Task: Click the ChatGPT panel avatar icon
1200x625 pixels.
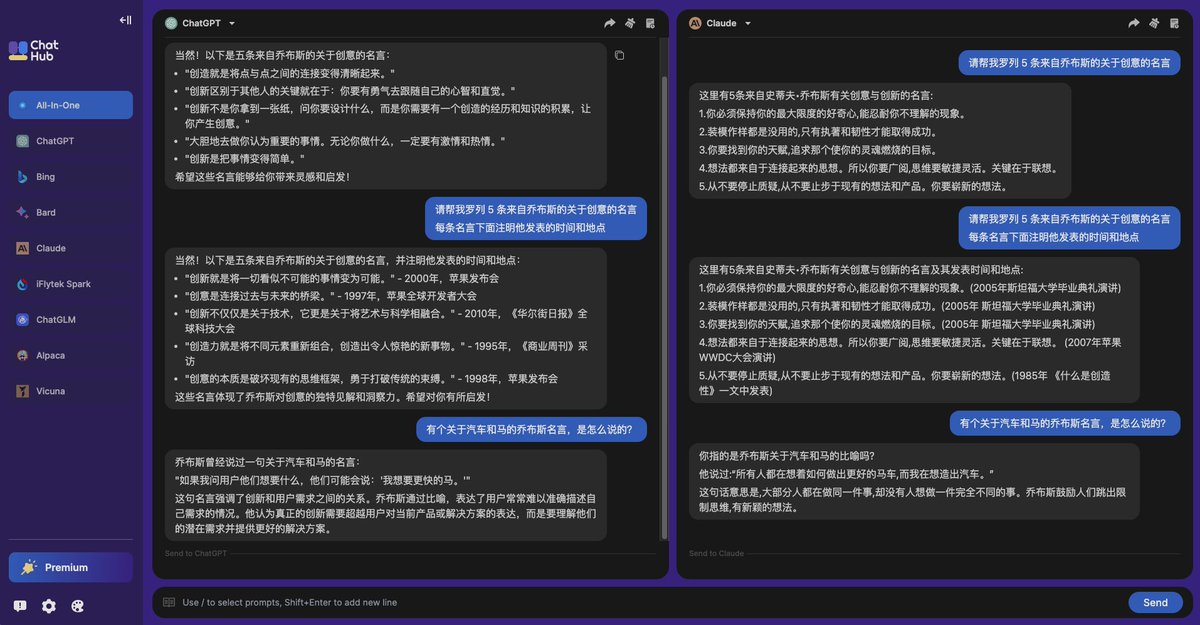Action: 171,23
